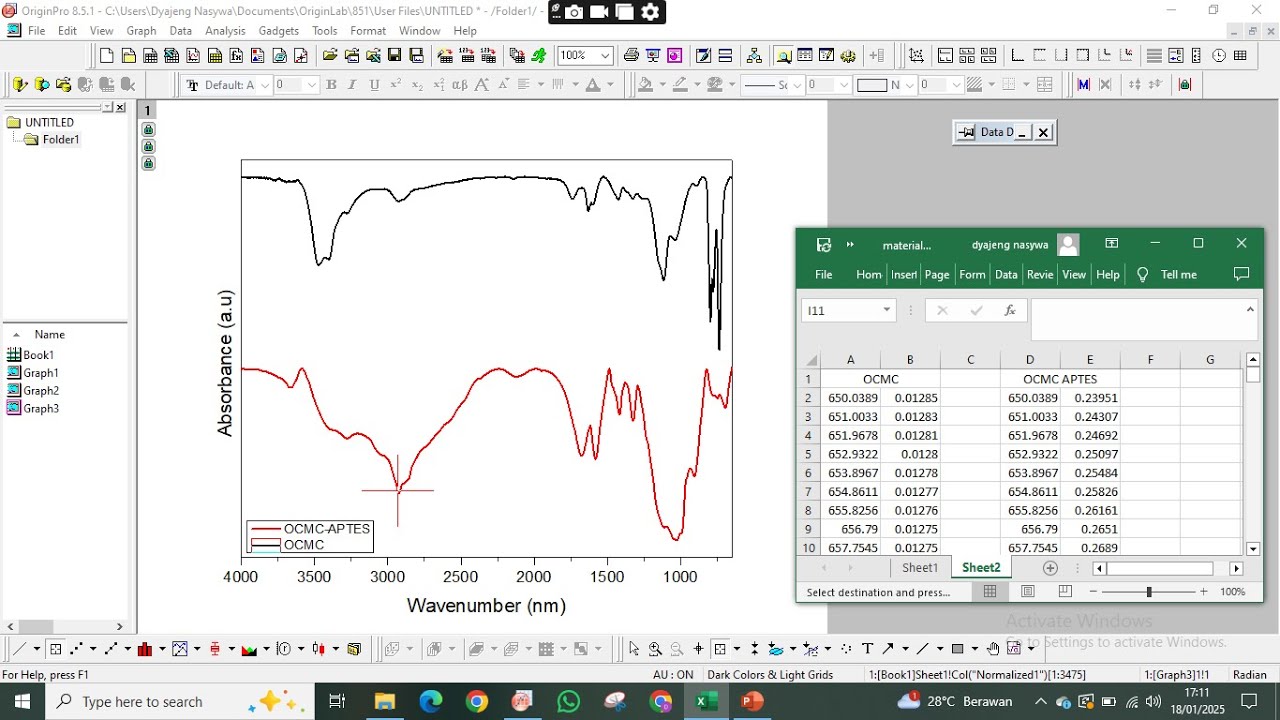Click the Open project folder icon

click(x=330, y=56)
